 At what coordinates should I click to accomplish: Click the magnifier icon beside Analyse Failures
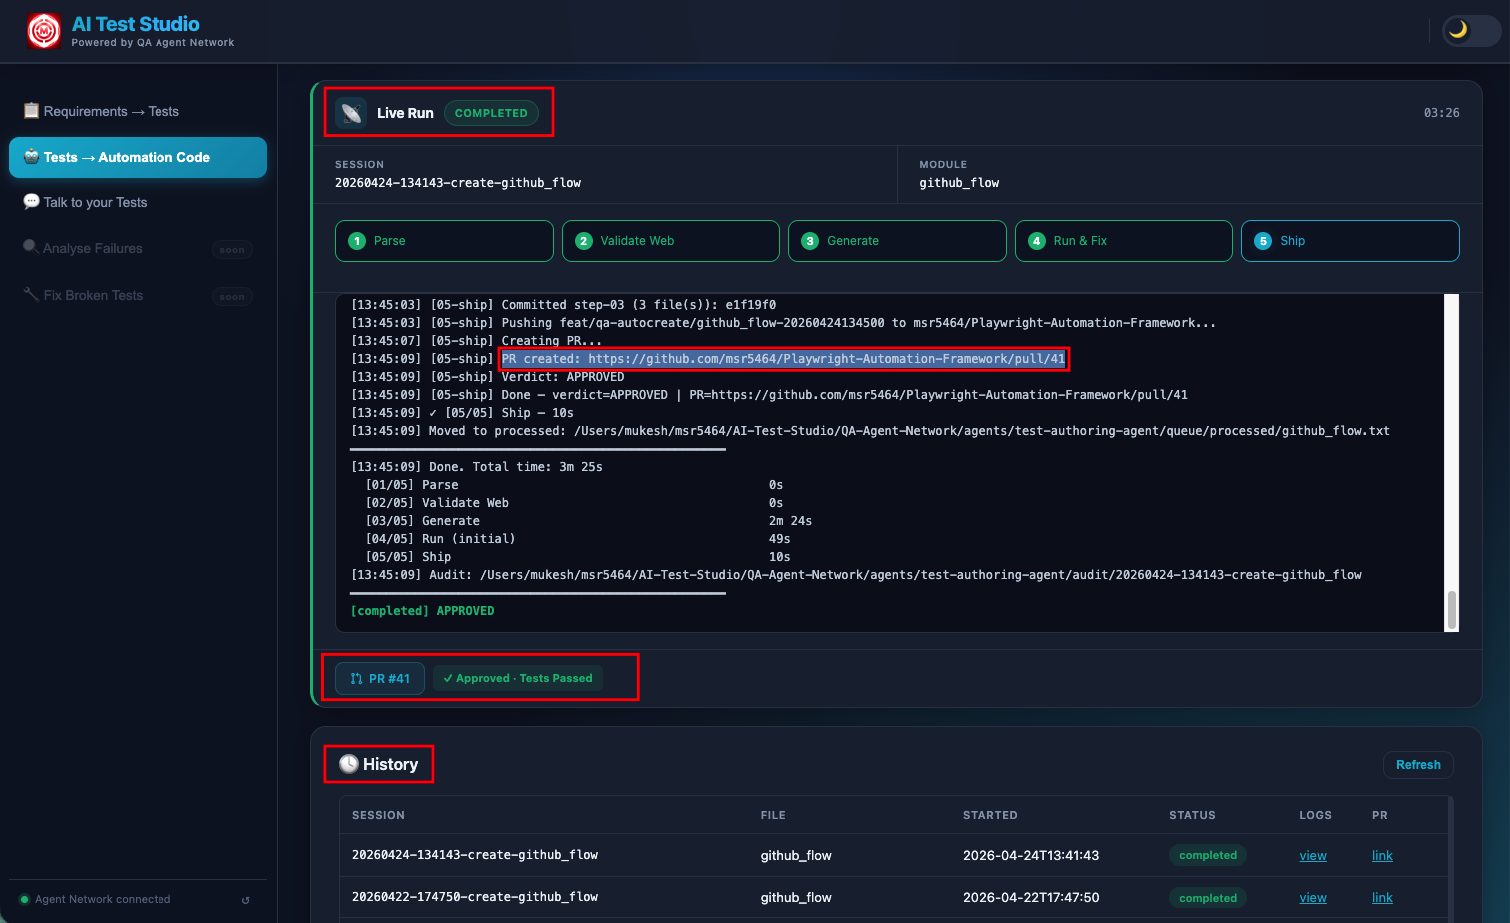pyautogui.click(x=31, y=247)
